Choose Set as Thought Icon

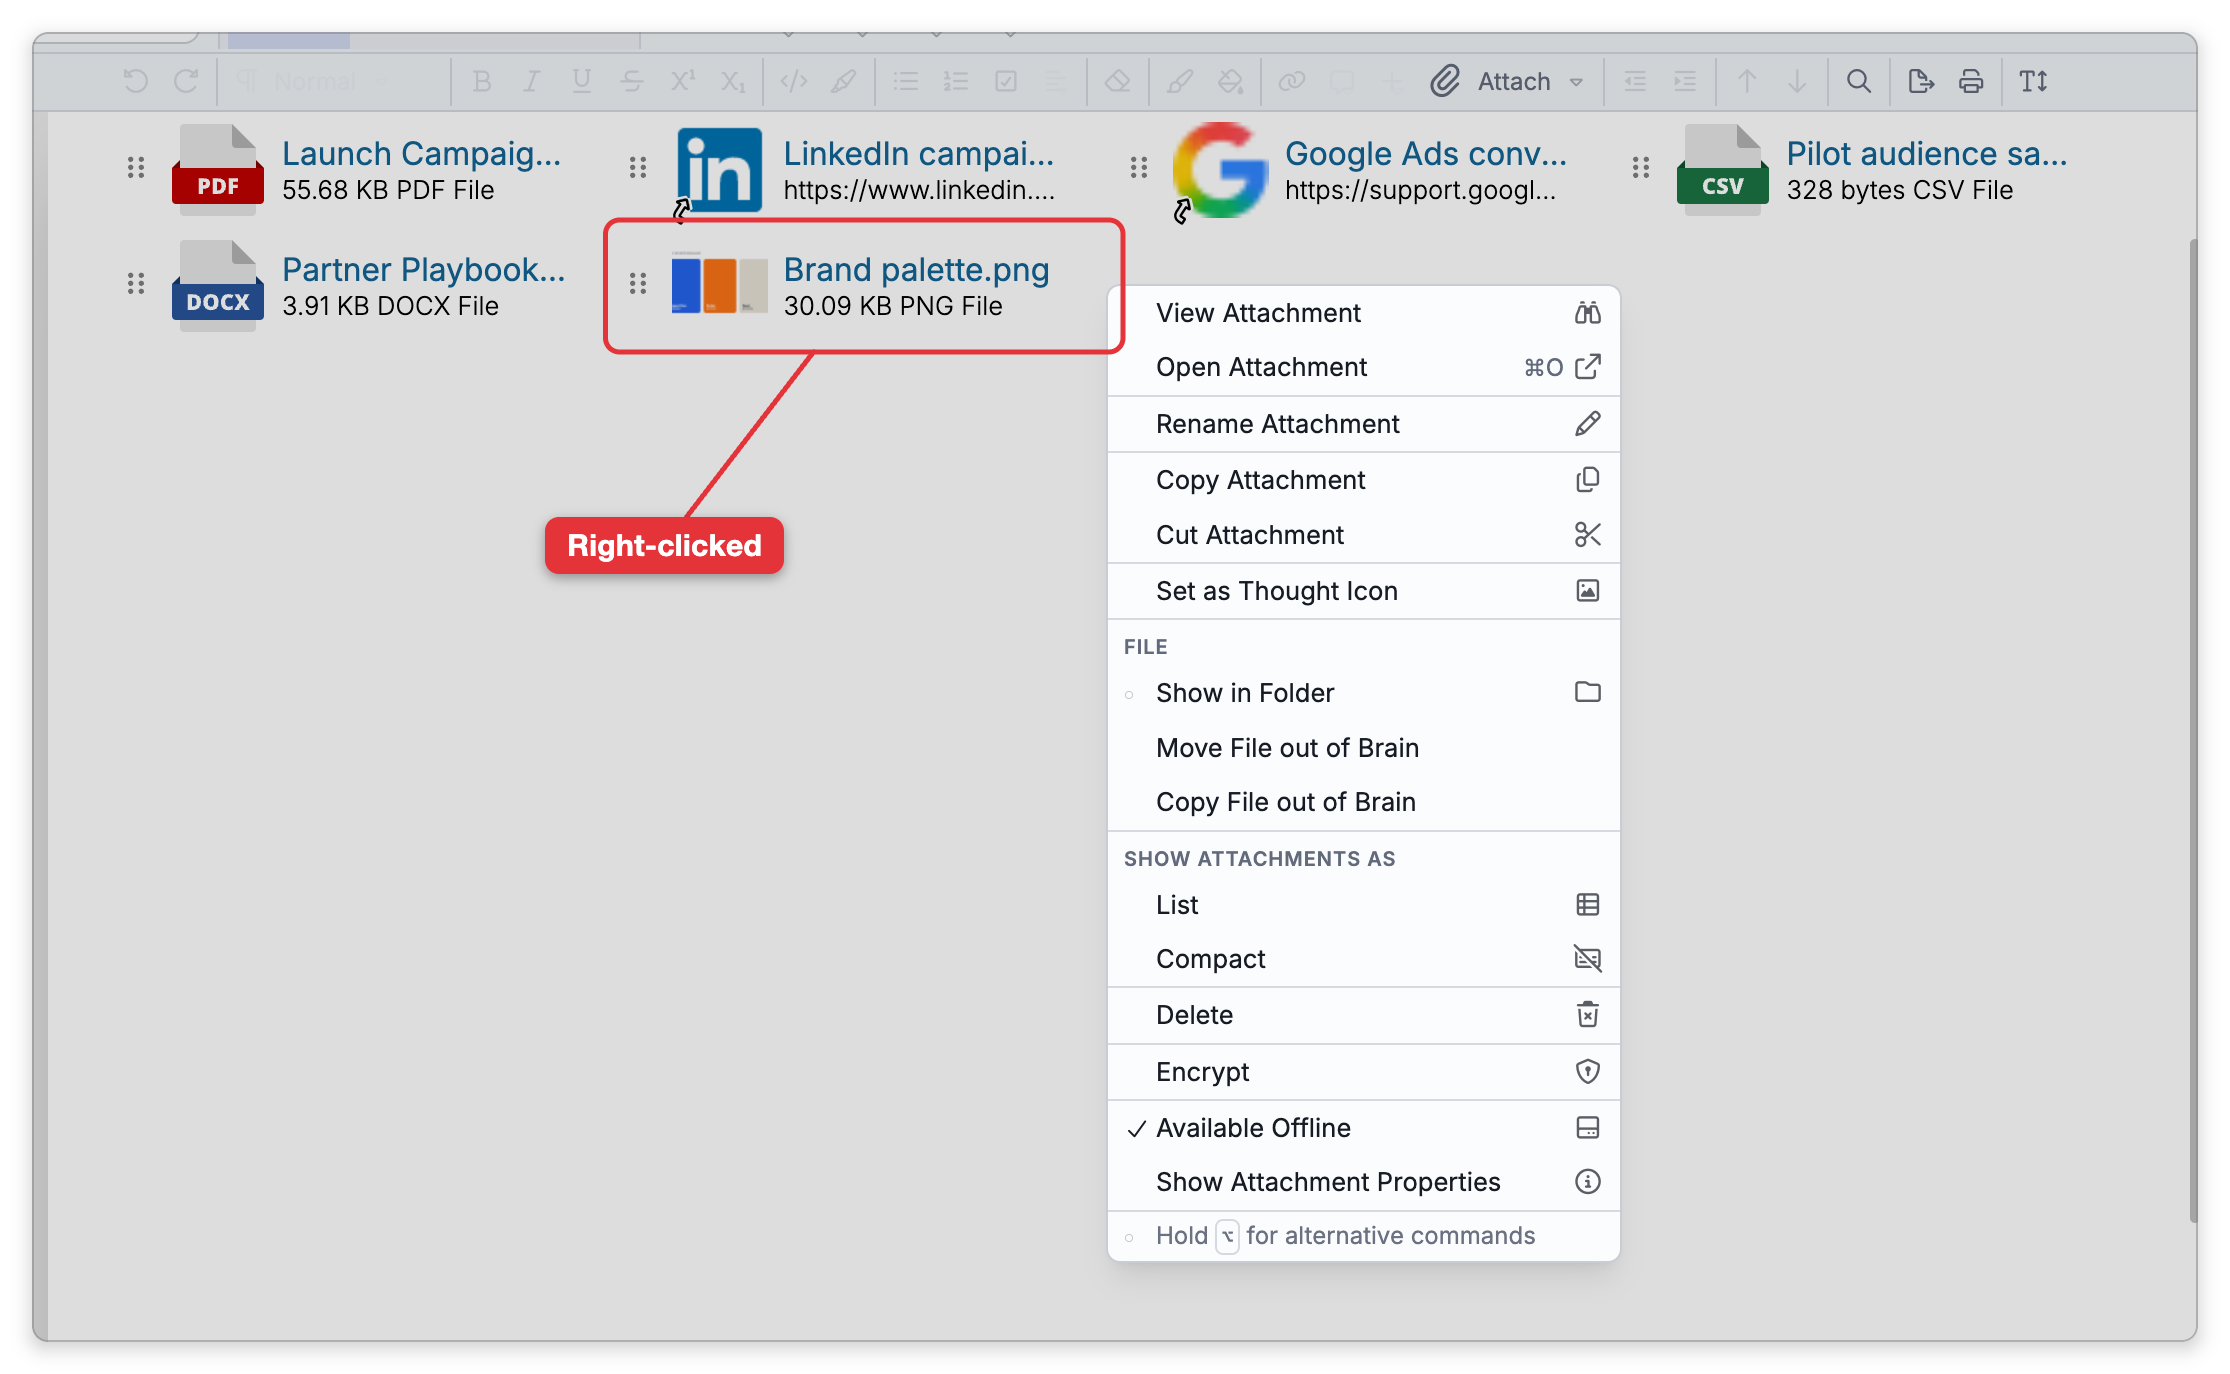(x=1363, y=591)
